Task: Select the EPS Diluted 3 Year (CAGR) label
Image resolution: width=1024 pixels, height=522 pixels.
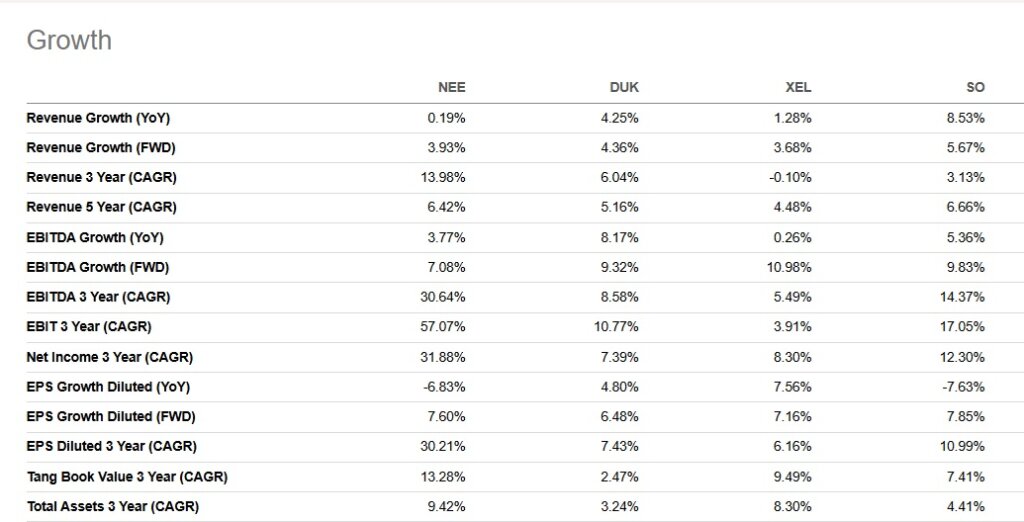Action: click(111, 447)
